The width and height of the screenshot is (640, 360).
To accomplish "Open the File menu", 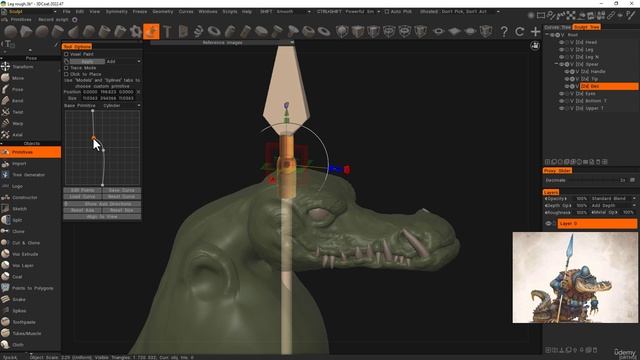I will 67,11.
